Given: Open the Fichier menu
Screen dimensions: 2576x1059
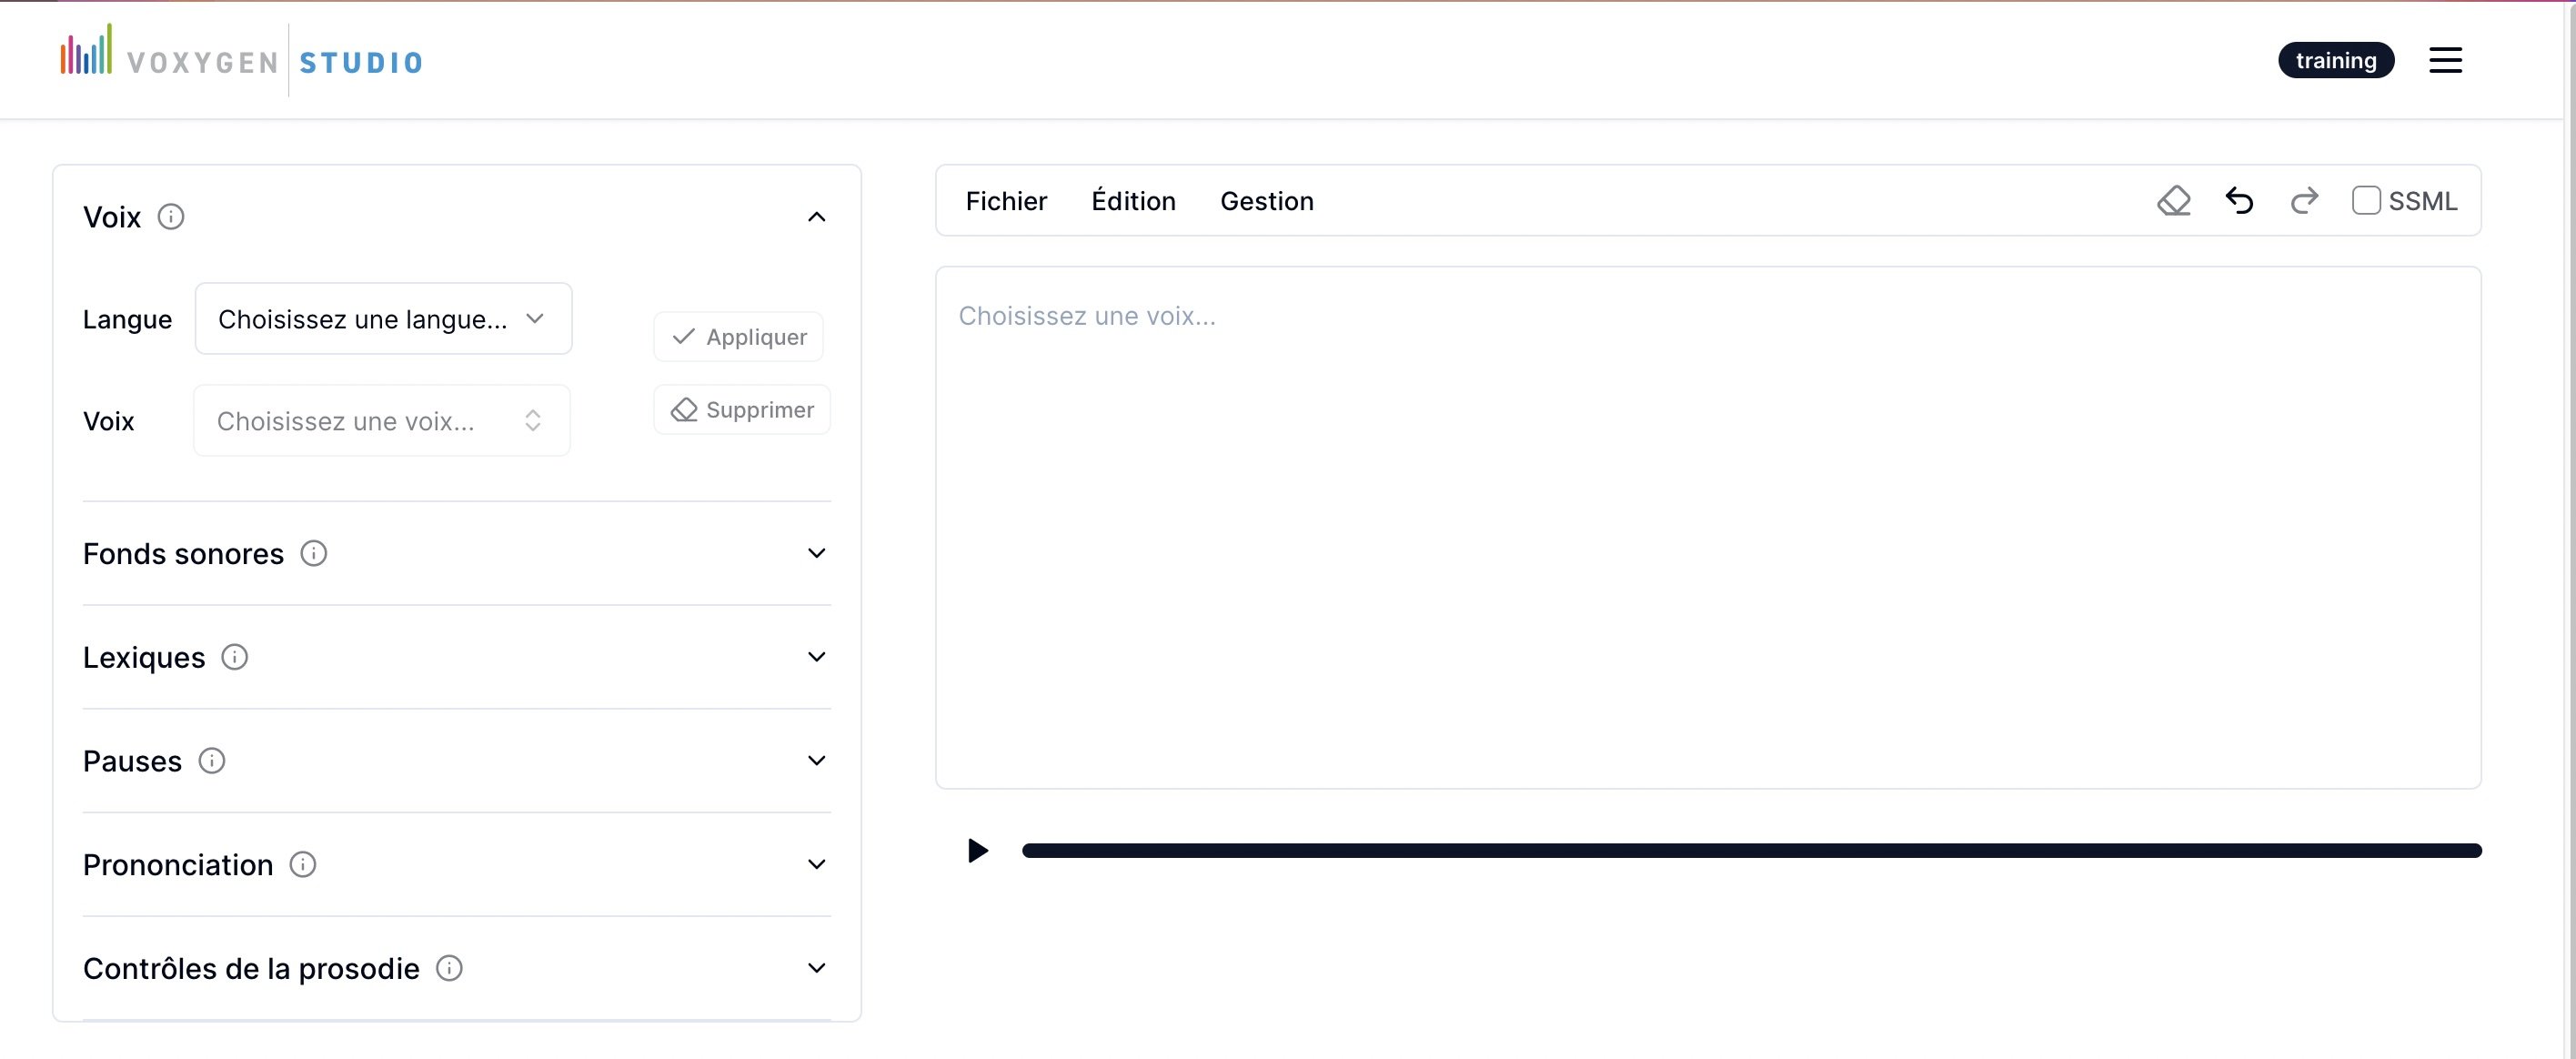Looking at the screenshot, I should point(1006,201).
